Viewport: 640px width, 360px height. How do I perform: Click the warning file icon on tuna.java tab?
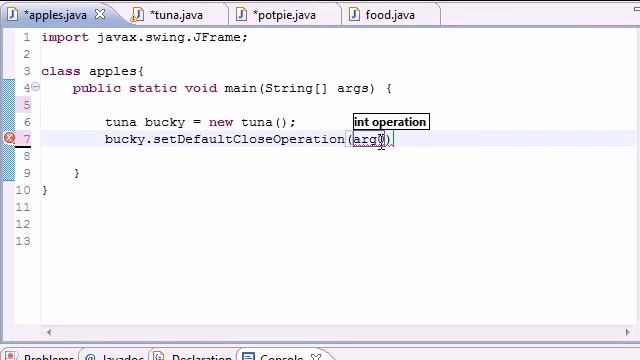point(137,15)
